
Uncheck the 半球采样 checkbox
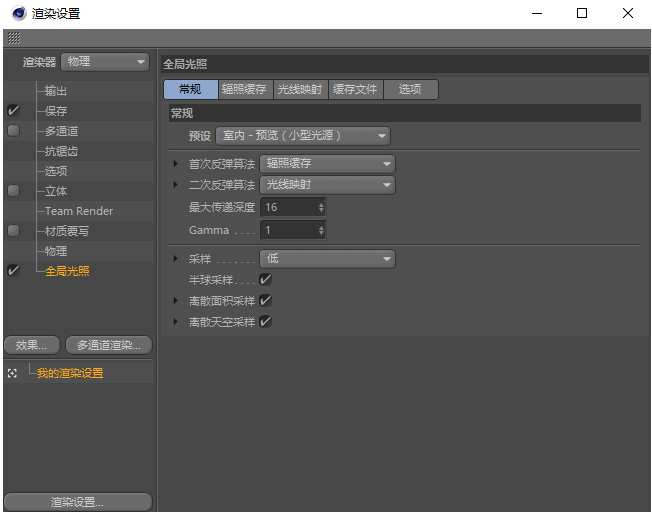click(x=265, y=279)
